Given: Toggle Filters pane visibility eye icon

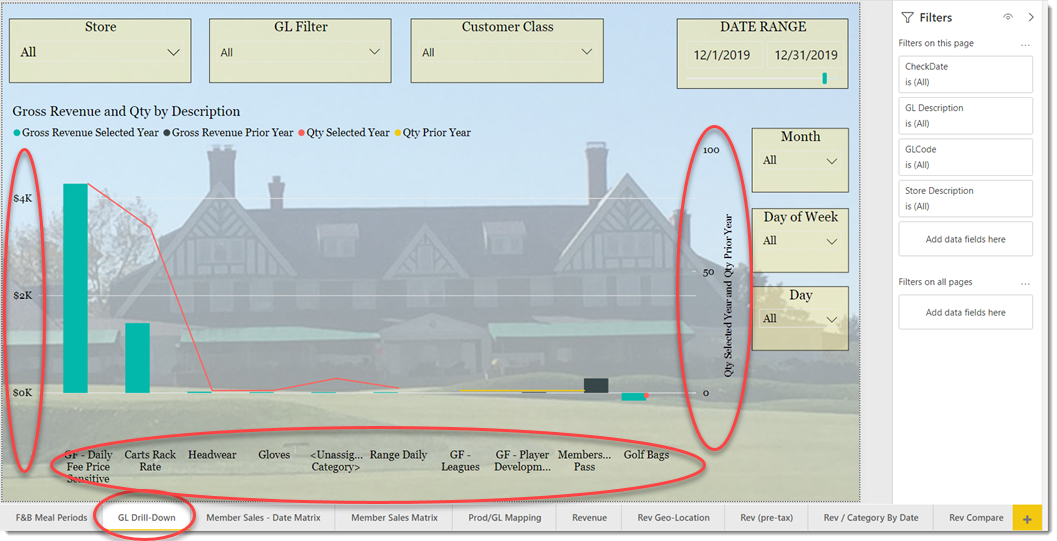Looking at the screenshot, I should tap(1007, 17).
